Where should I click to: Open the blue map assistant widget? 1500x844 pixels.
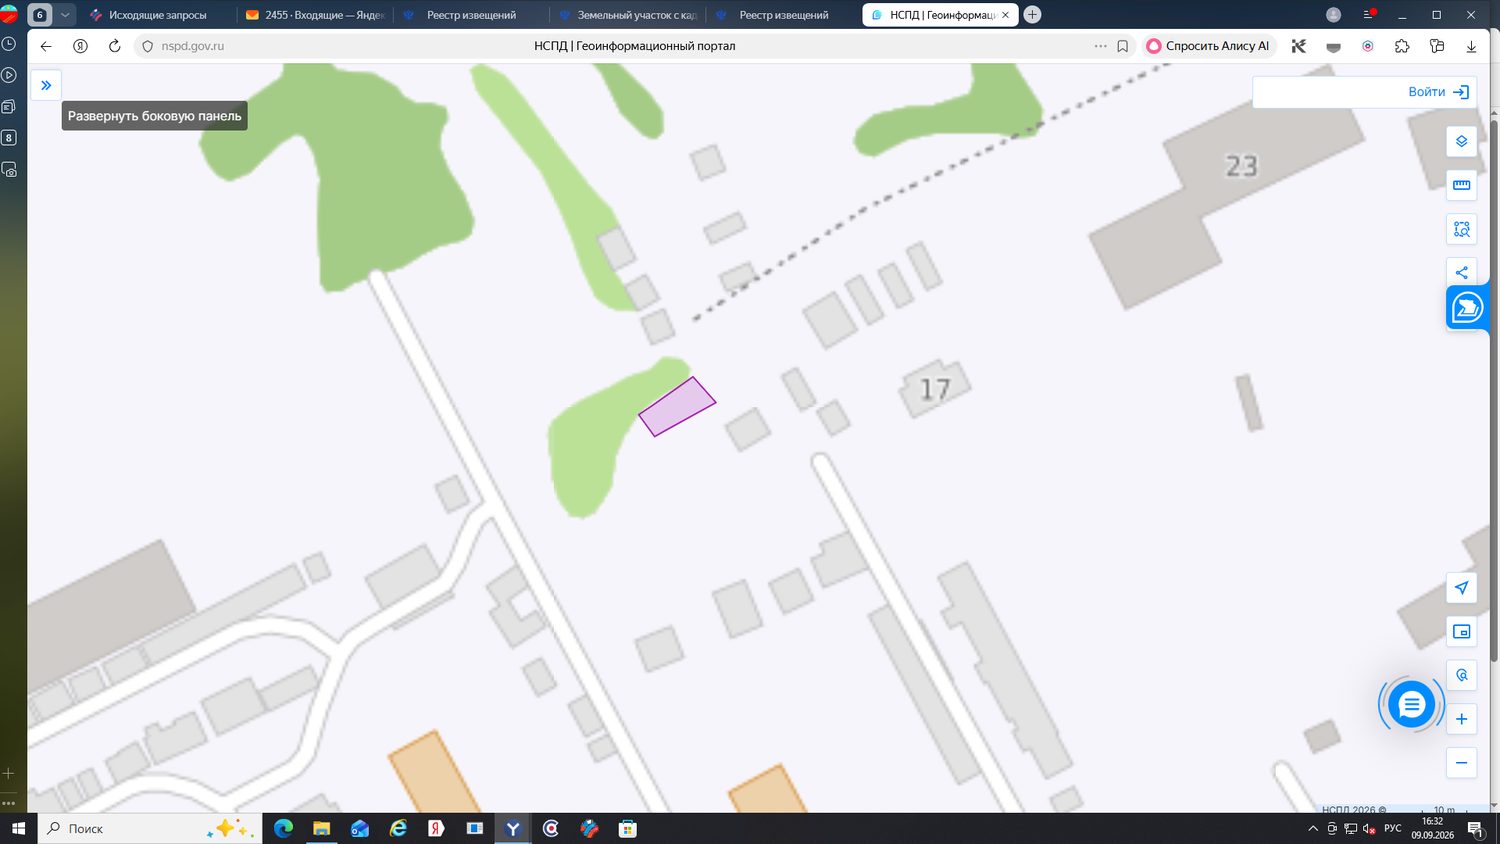1467,308
